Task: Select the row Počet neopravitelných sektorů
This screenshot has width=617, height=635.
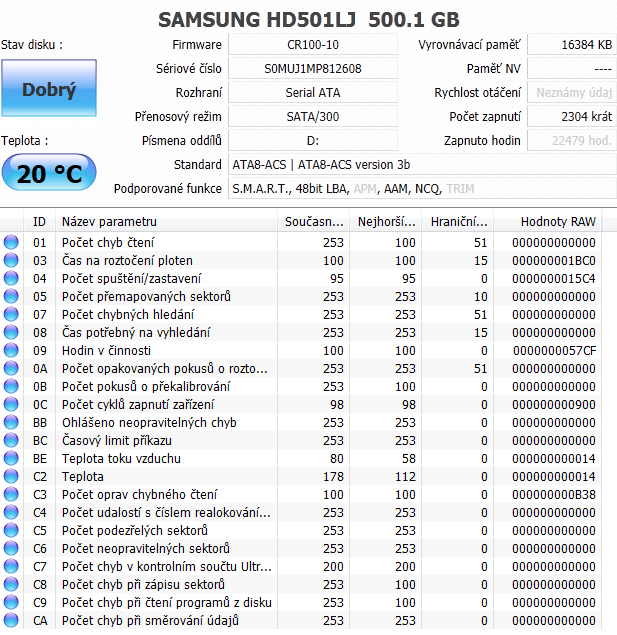Action: click(301, 548)
